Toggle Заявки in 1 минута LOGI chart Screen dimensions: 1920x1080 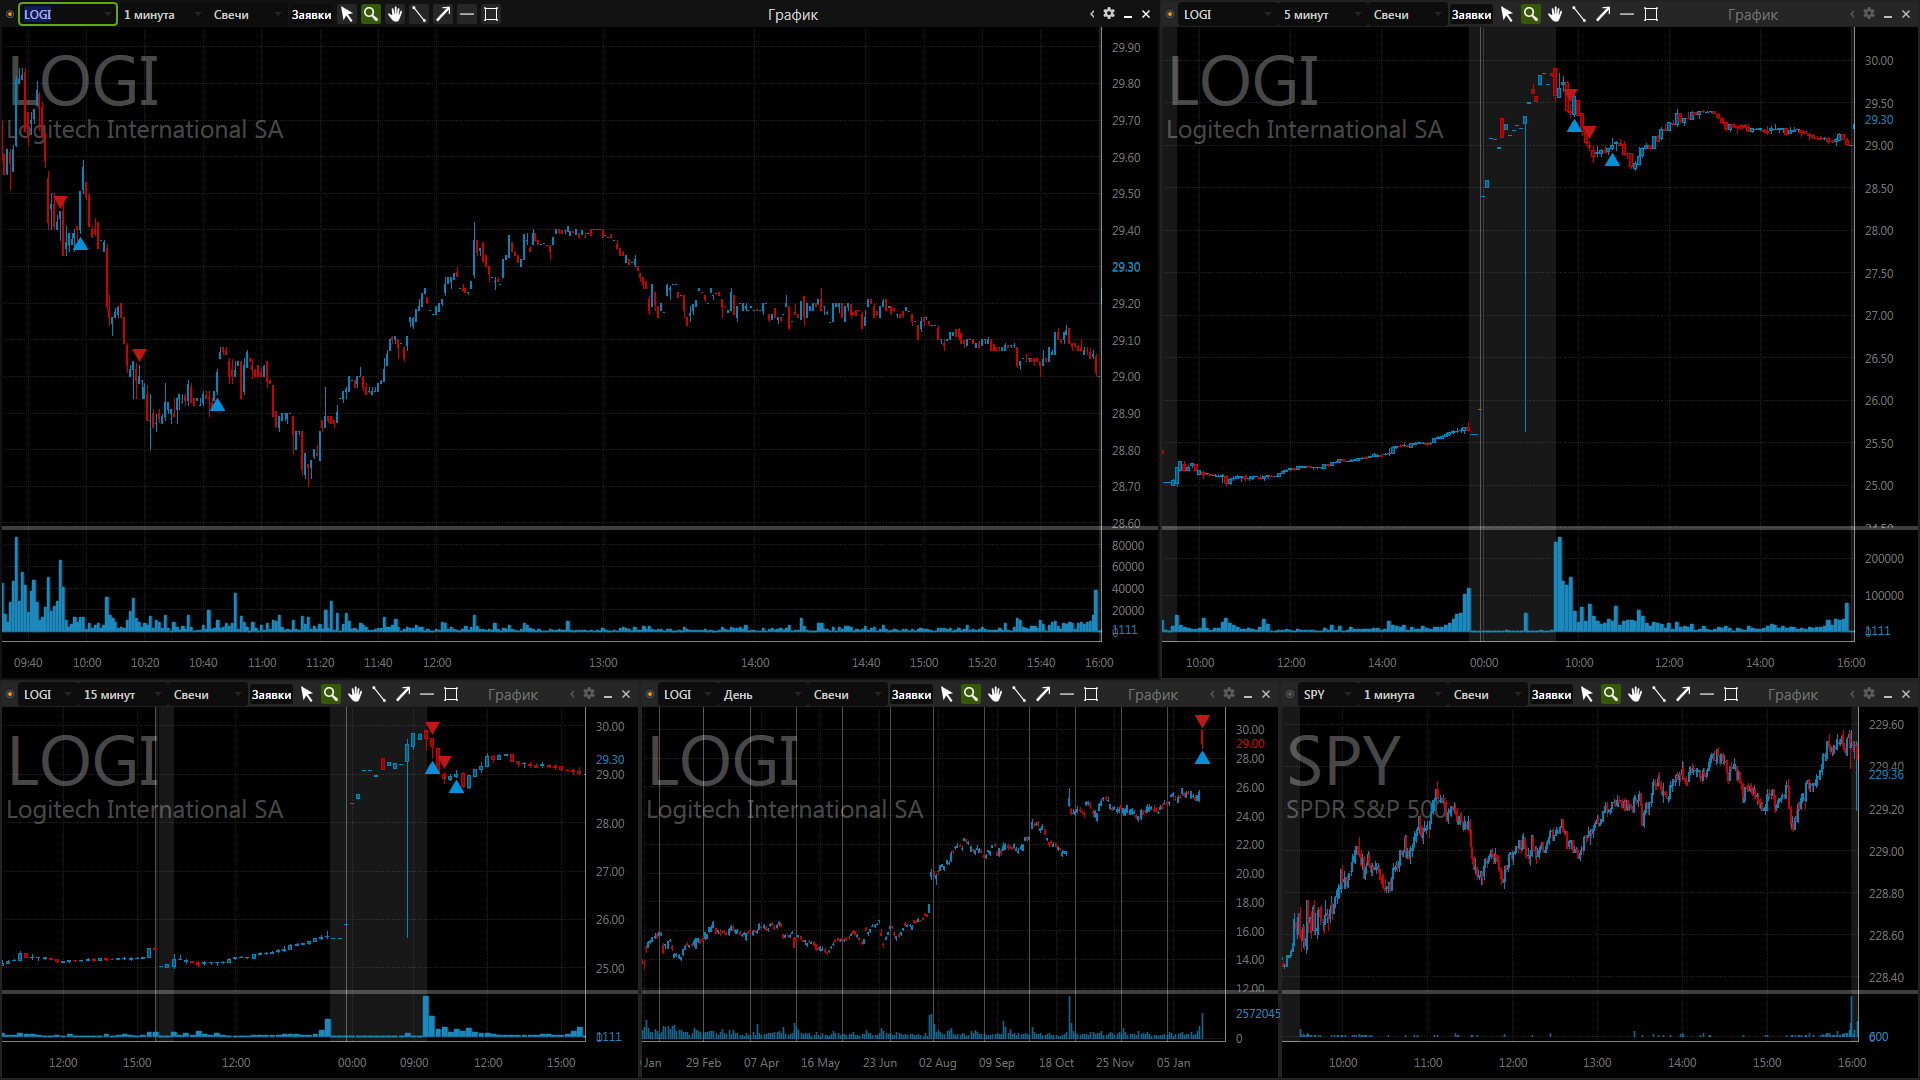[311, 15]
